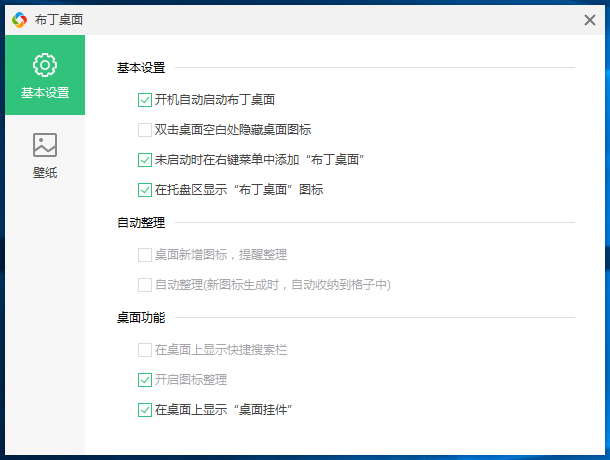Select the gear icon for 基本设置
The image size is (610, 460).
45,65
